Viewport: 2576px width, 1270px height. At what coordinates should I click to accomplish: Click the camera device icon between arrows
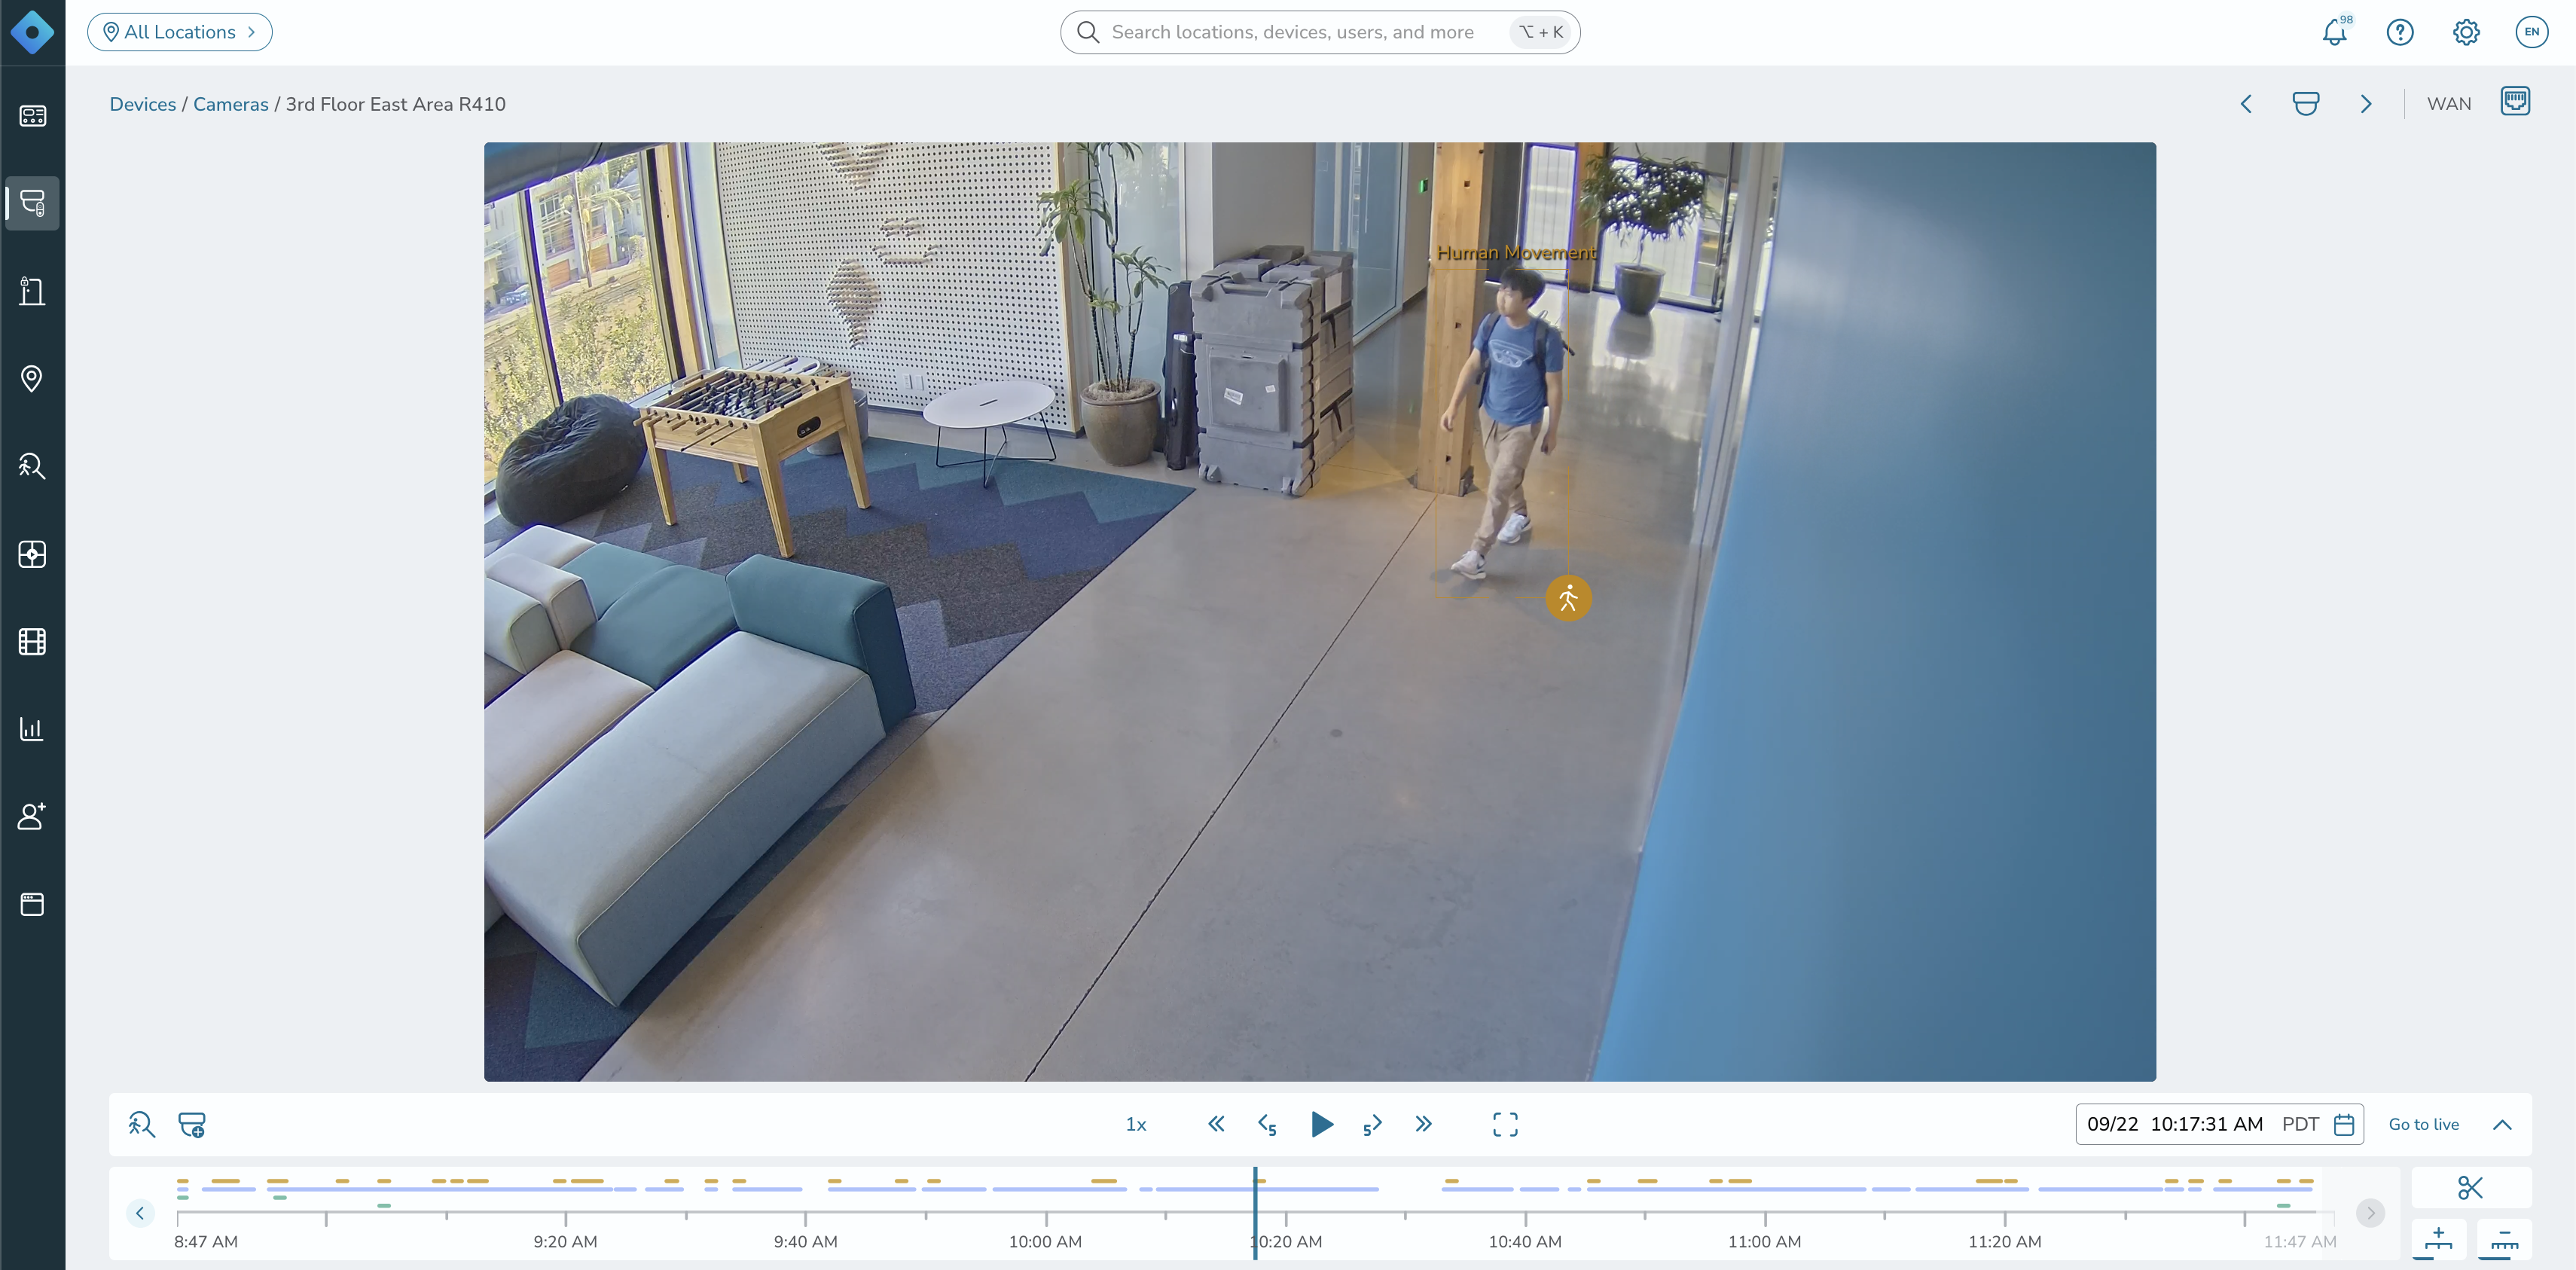point(2306,104)
